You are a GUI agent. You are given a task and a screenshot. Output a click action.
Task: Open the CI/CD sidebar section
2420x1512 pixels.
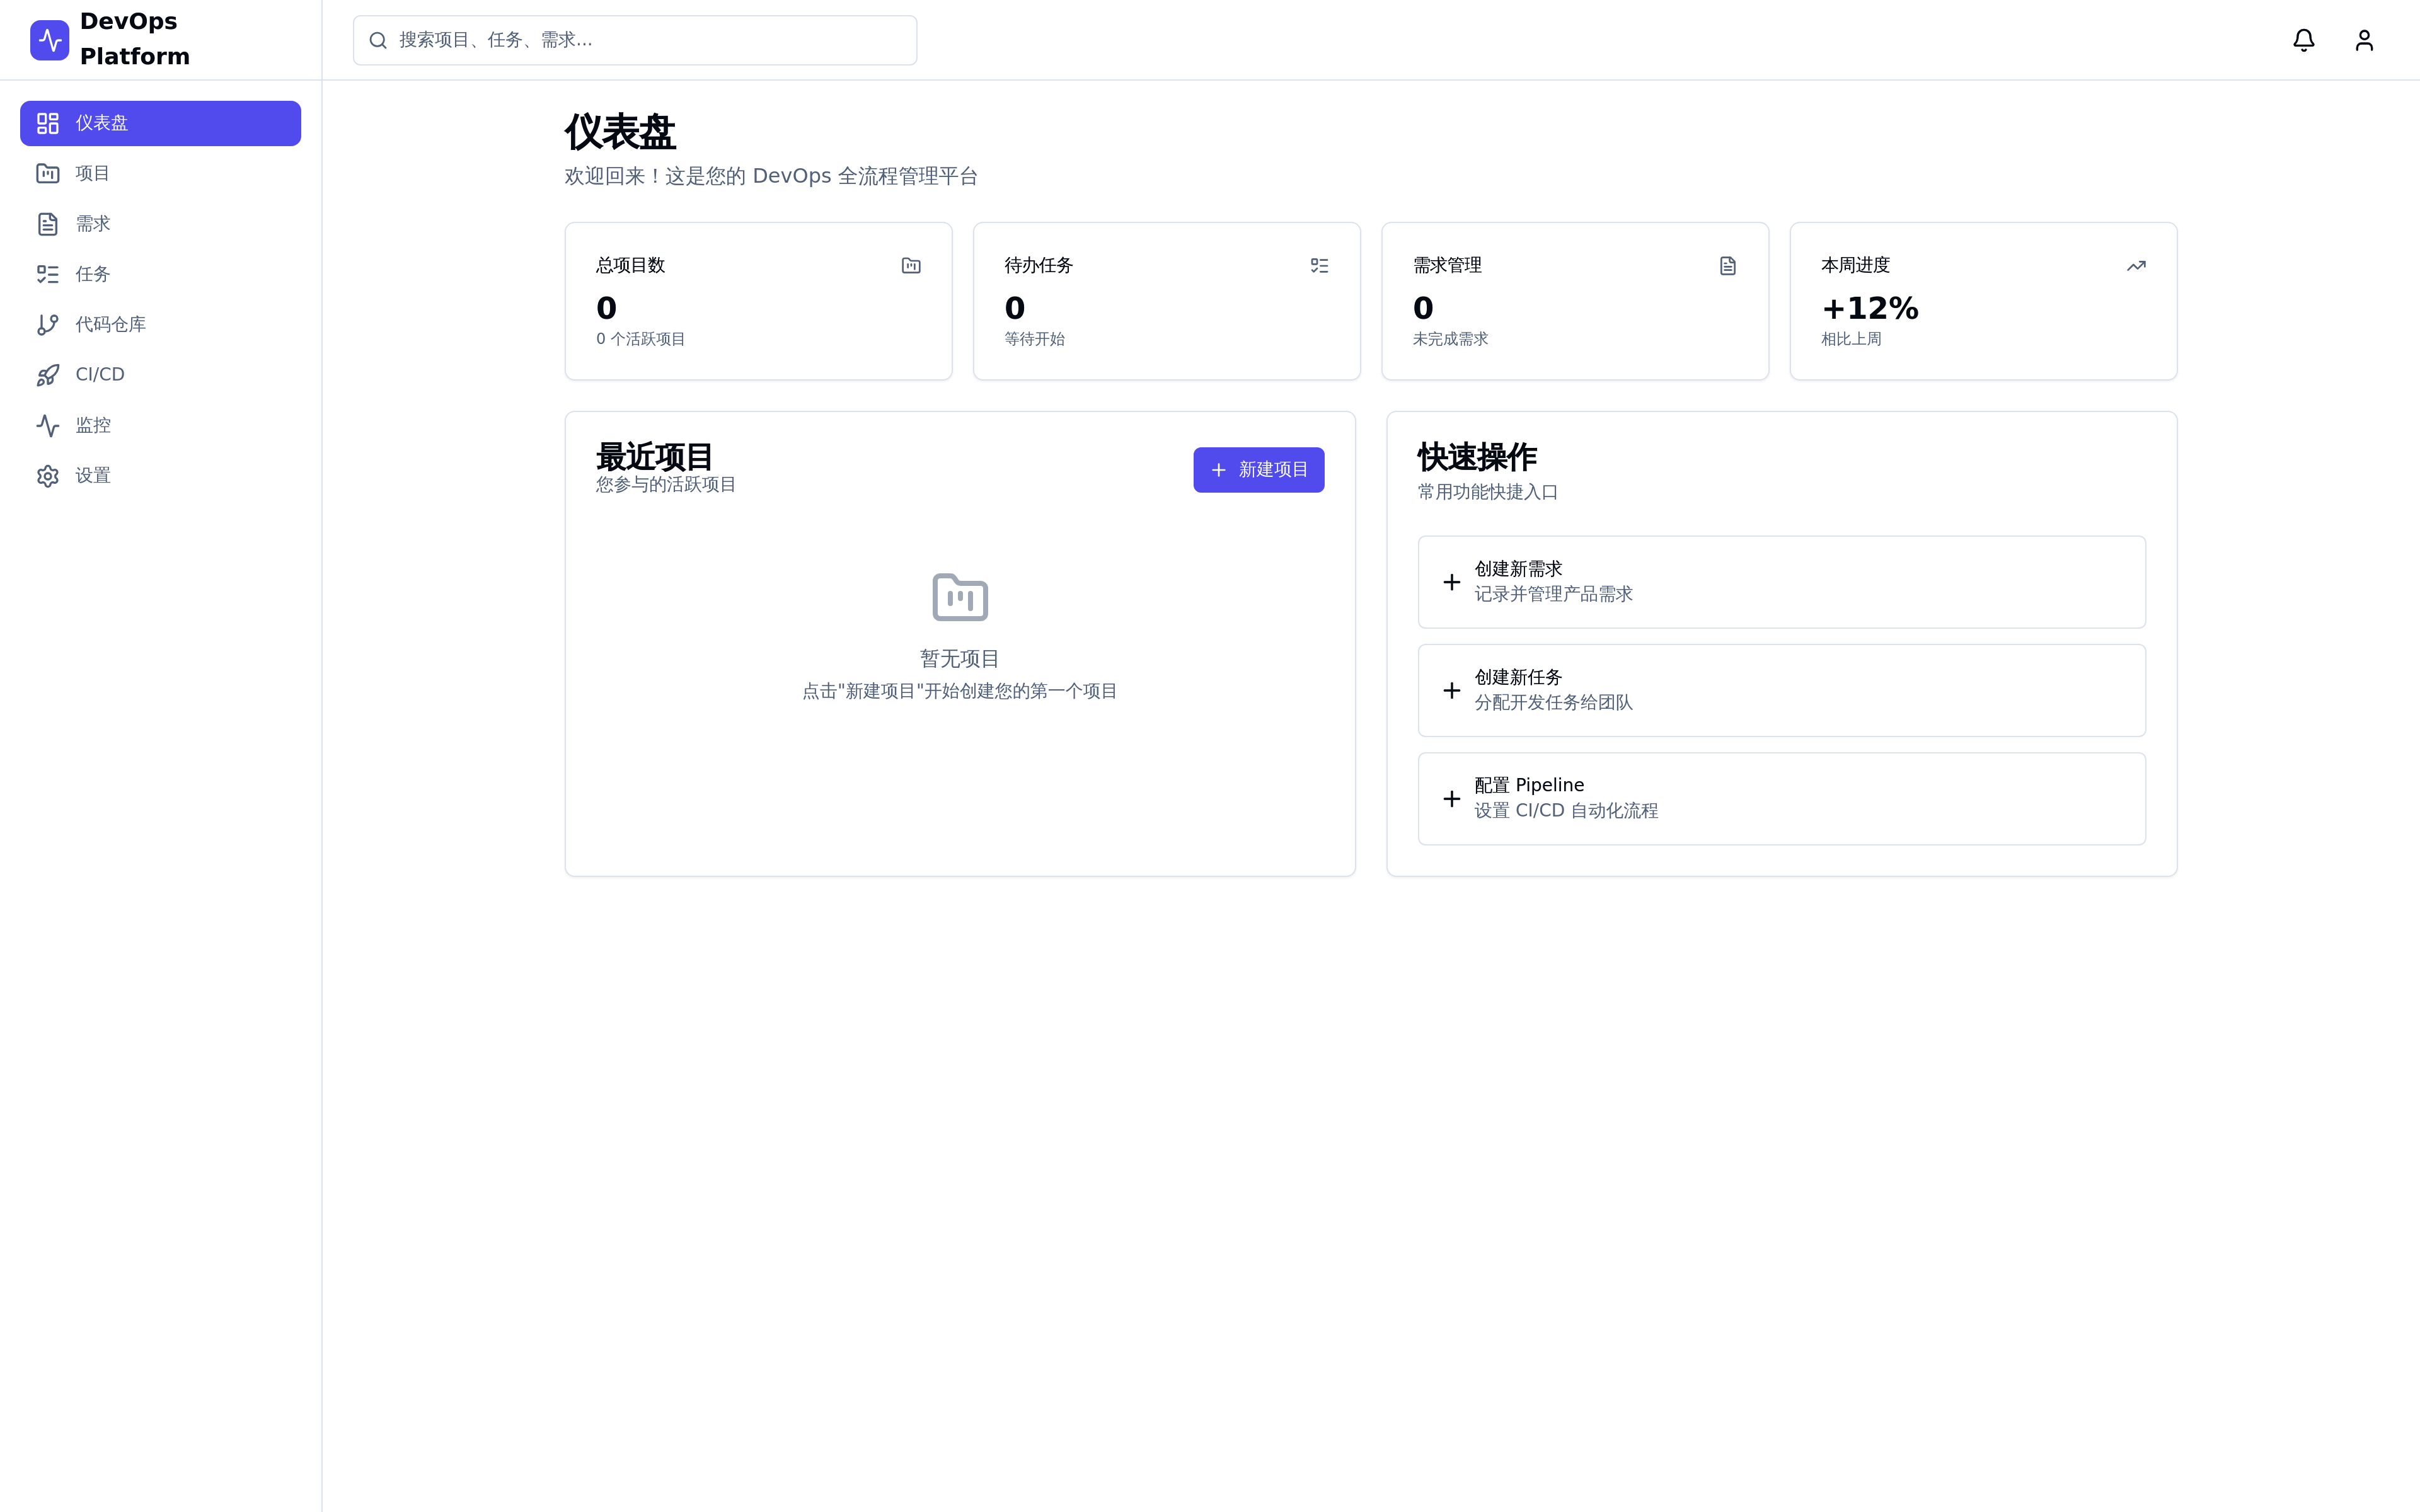pos(160,374)
